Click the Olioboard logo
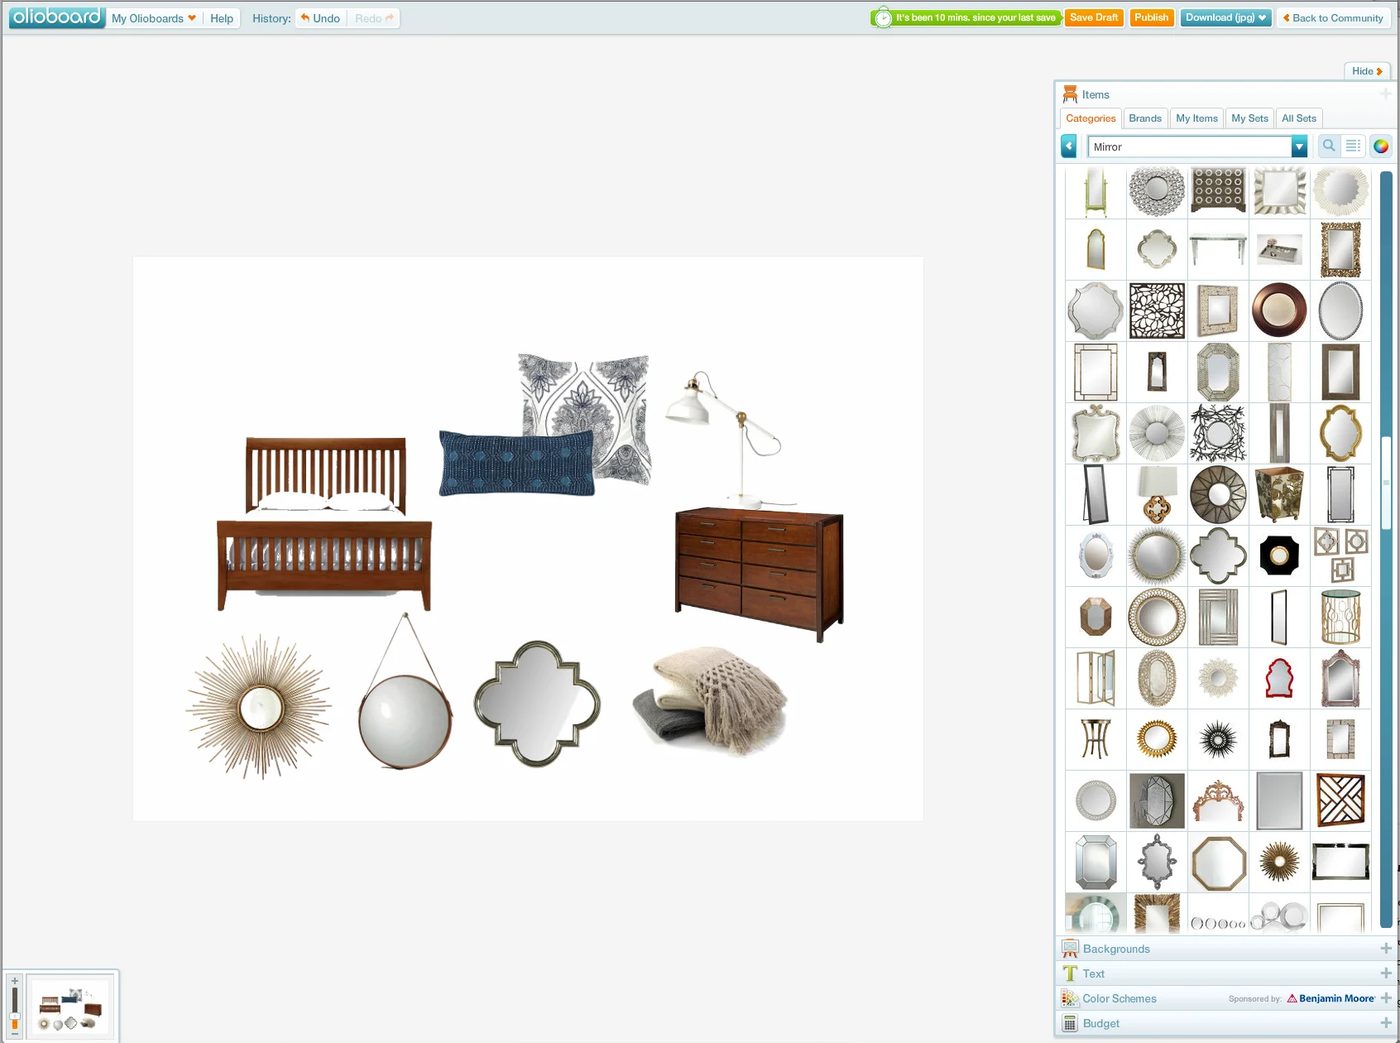This screenshot has width=1400, height=1043. (57, 17)
